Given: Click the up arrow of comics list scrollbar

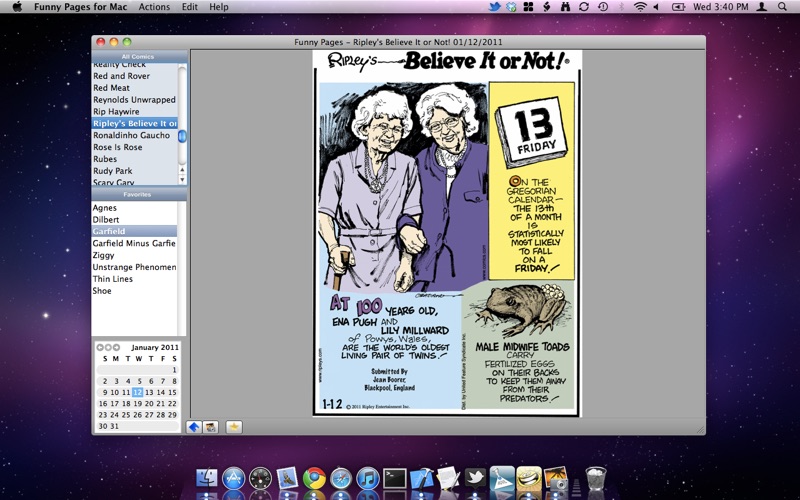Looking at the screenshot, I should (x=182, y=169).
